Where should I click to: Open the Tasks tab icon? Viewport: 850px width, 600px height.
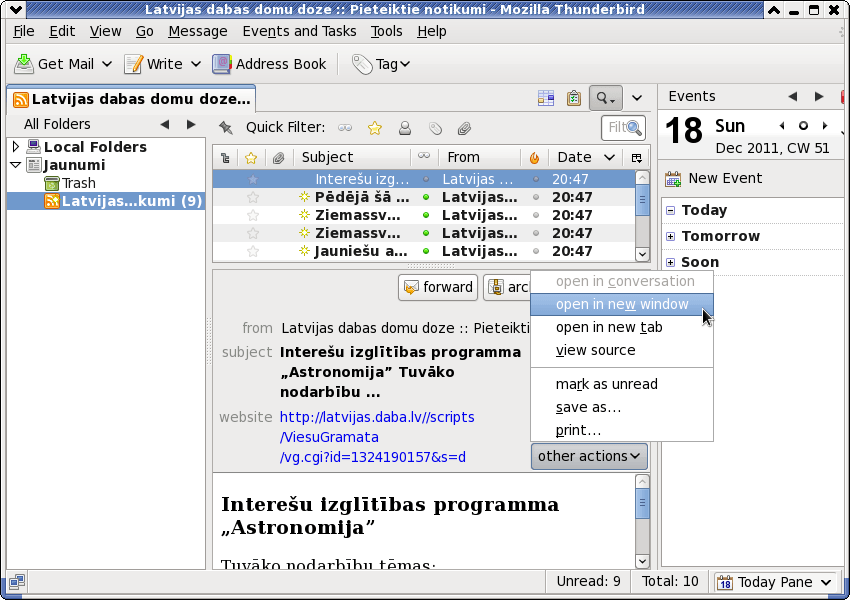pos(574,98)
